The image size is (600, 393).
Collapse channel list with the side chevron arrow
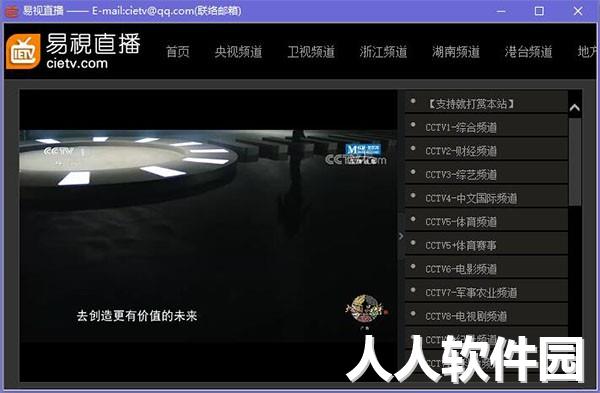tap(401, 236)
